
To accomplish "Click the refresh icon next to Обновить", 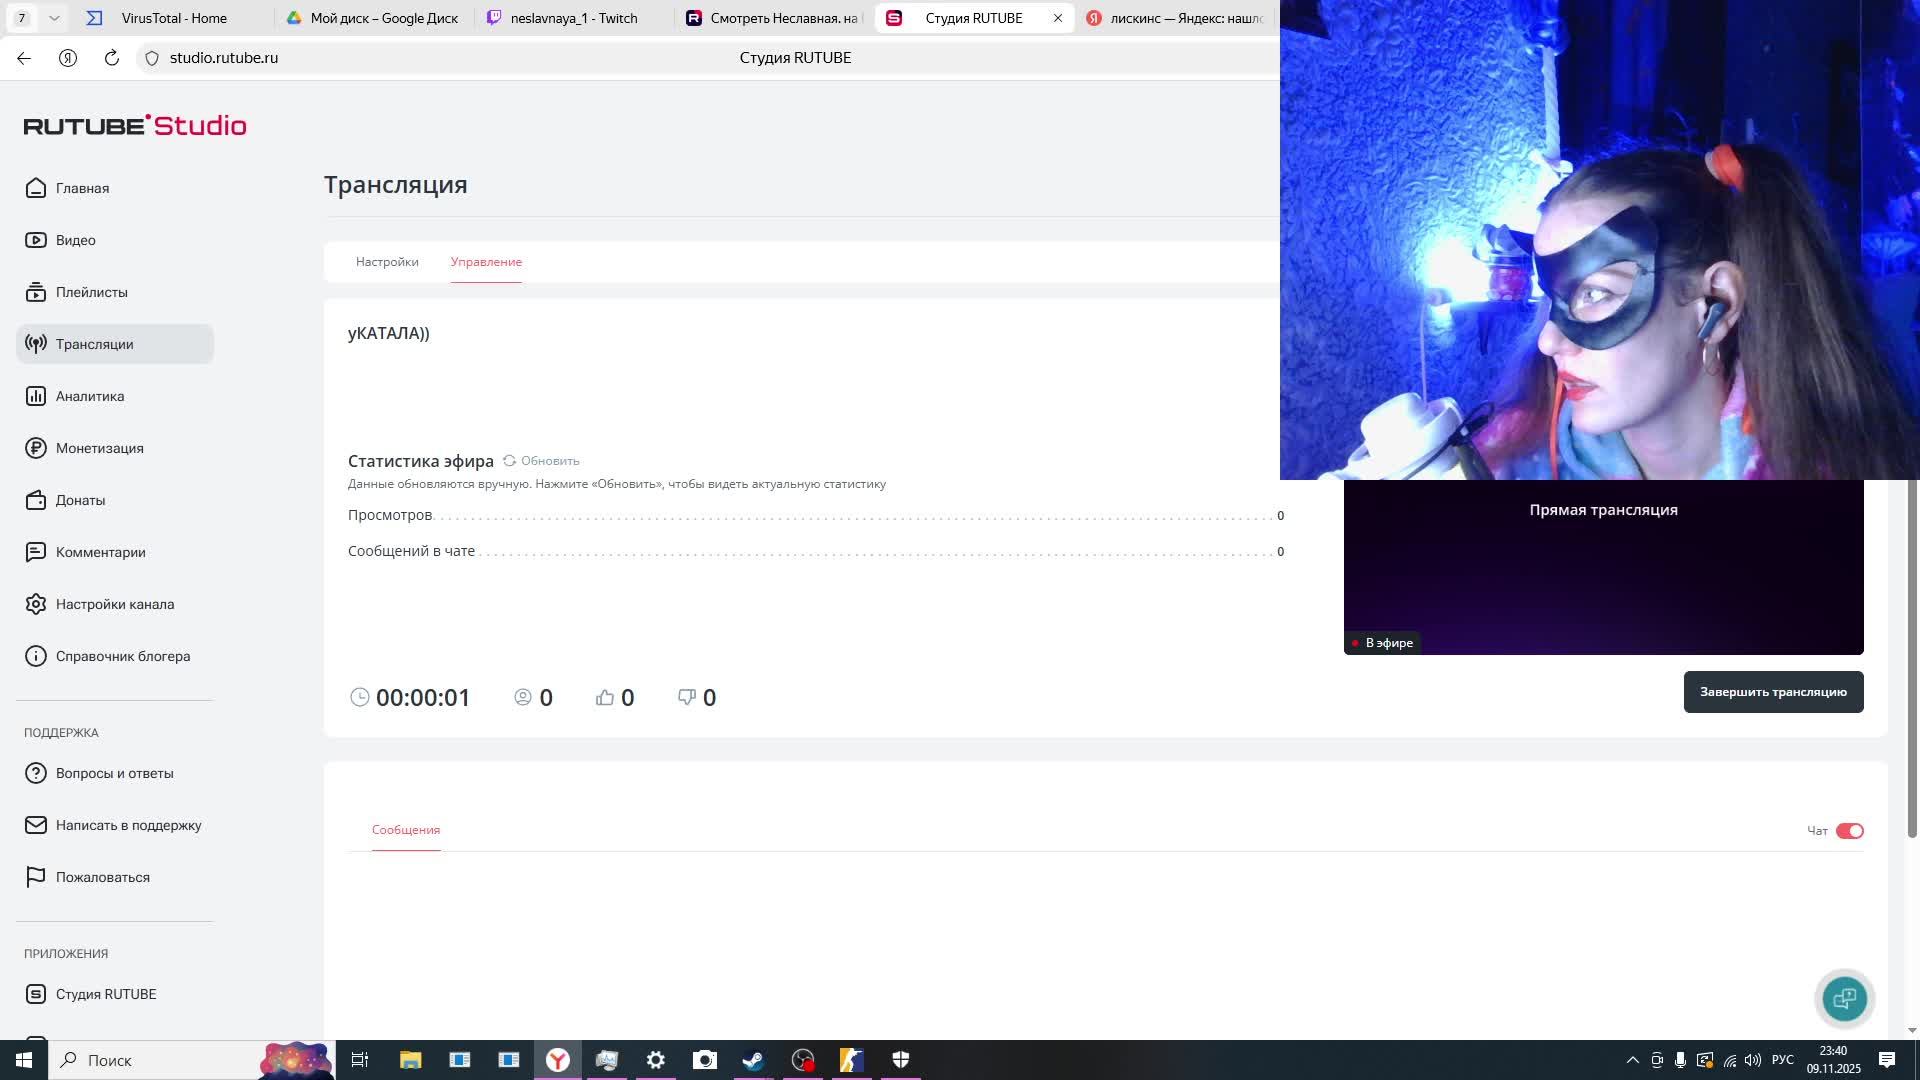I will [x=509, y=461].
